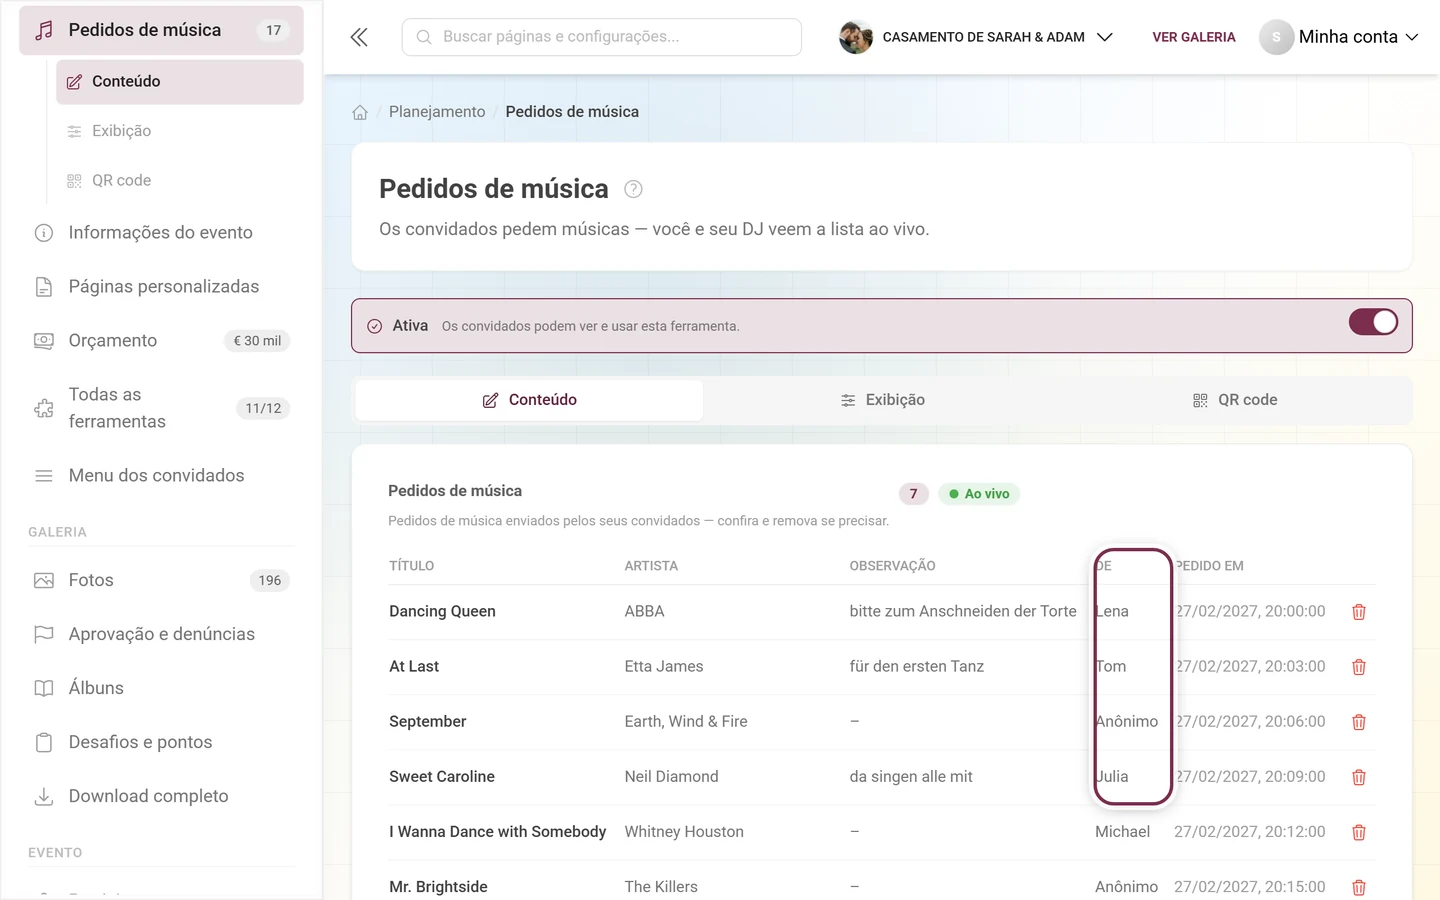The image size is (1440, 900).
Task: Select Conteúdo in sidebar submenu
Action: coord(179,82)
